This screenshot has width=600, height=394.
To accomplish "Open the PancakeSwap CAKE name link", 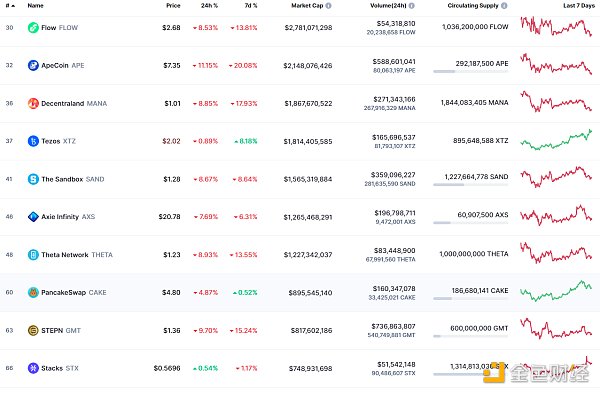I will coord(74,293).
